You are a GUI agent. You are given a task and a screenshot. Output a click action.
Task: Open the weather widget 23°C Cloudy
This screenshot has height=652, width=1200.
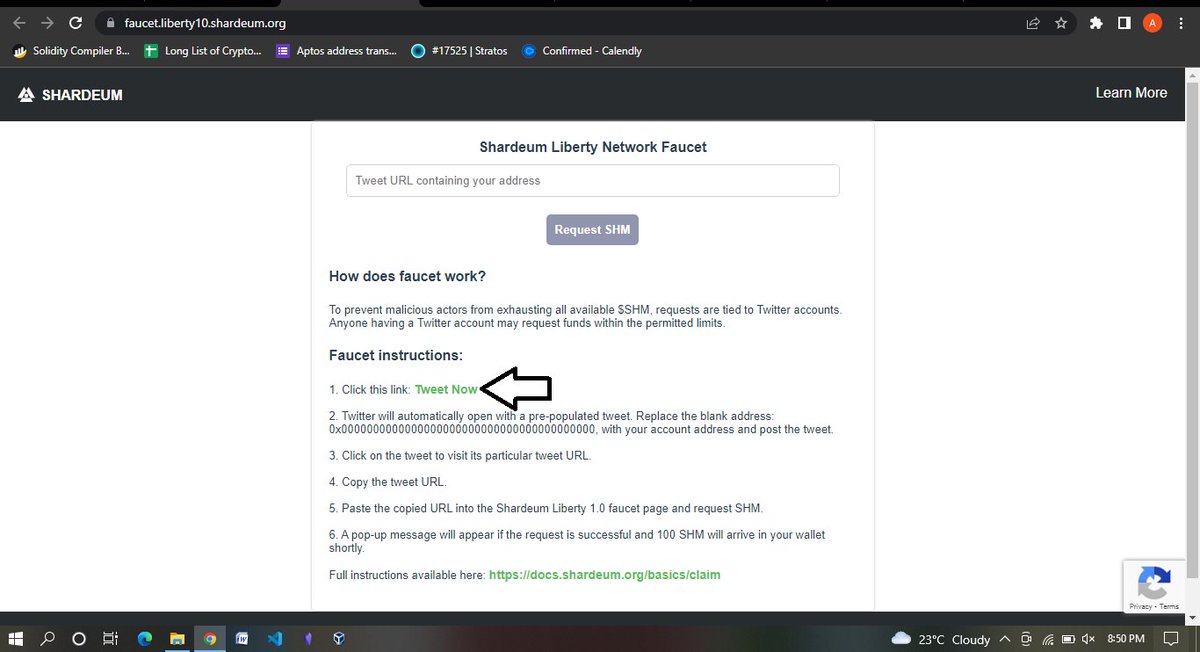pos(941,639)
